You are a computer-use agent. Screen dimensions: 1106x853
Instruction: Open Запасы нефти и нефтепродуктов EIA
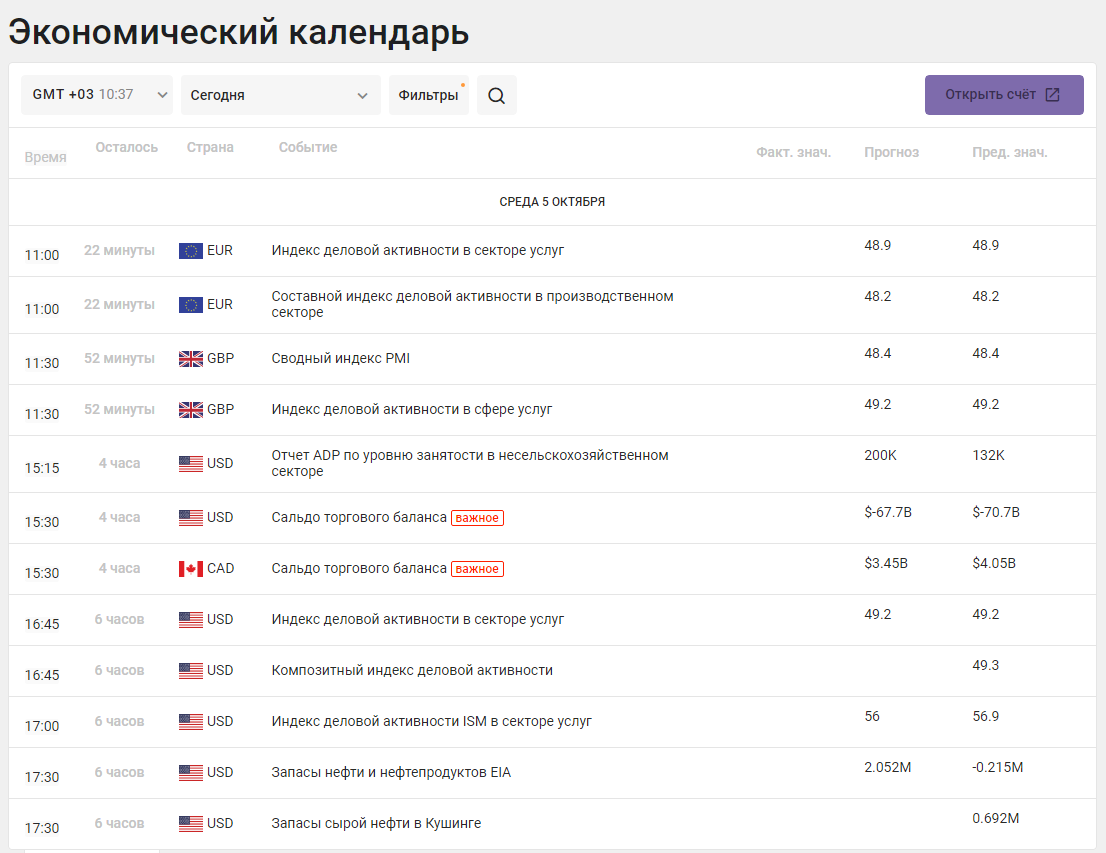click(x=391, y=773)
